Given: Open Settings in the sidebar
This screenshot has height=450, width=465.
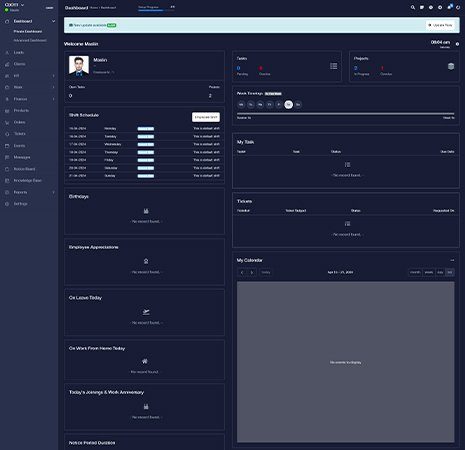Looking at the screenshot, I should (20, 204).
